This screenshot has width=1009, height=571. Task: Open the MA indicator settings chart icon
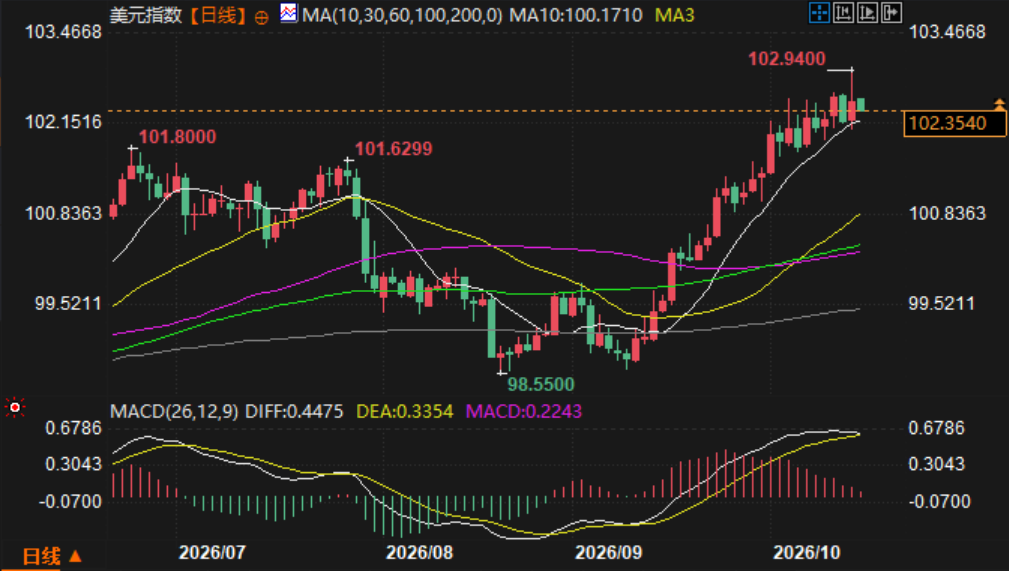pyautogui.click(x=288, y=13)
